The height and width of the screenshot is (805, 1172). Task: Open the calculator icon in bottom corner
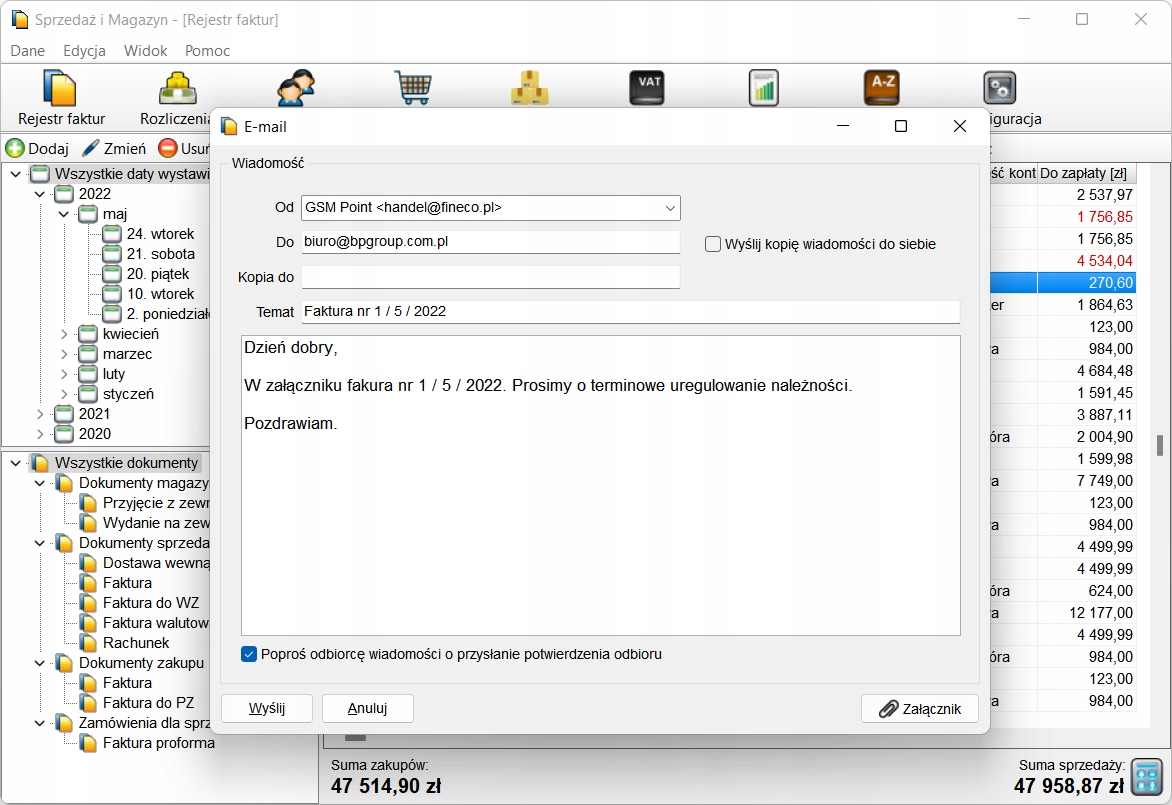click(x=1148, y=777)
